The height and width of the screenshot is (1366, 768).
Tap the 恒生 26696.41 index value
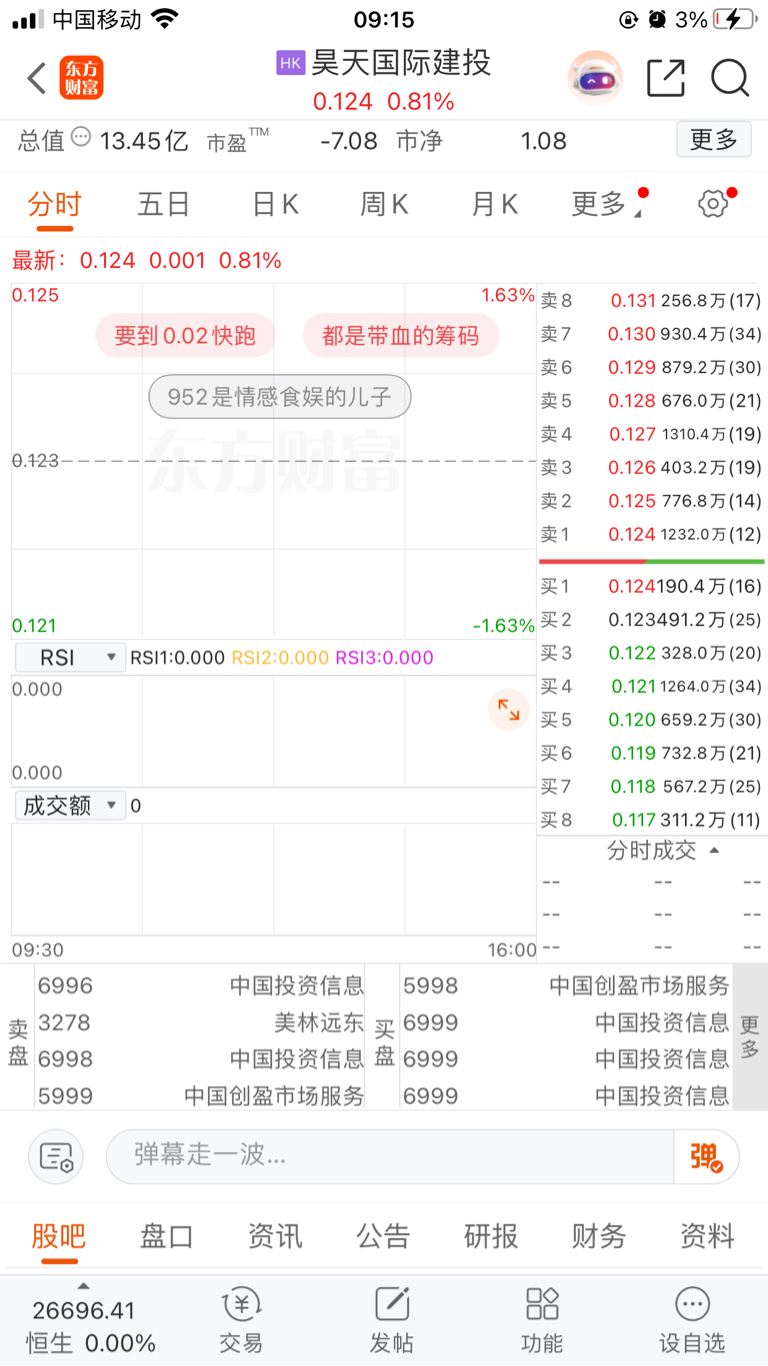coord(83,1310)
